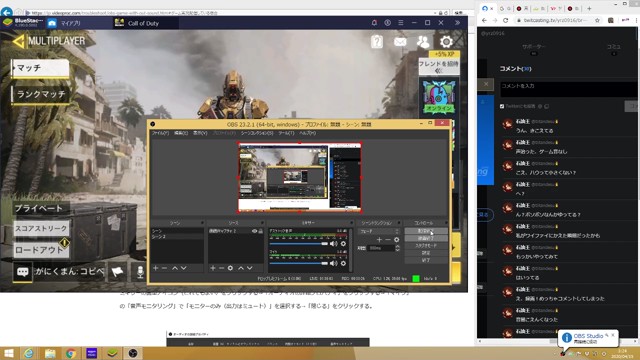Screen dimensions: 640x360
Task: Mute the desktop audio speaker icon
Action: pos(333,244)
